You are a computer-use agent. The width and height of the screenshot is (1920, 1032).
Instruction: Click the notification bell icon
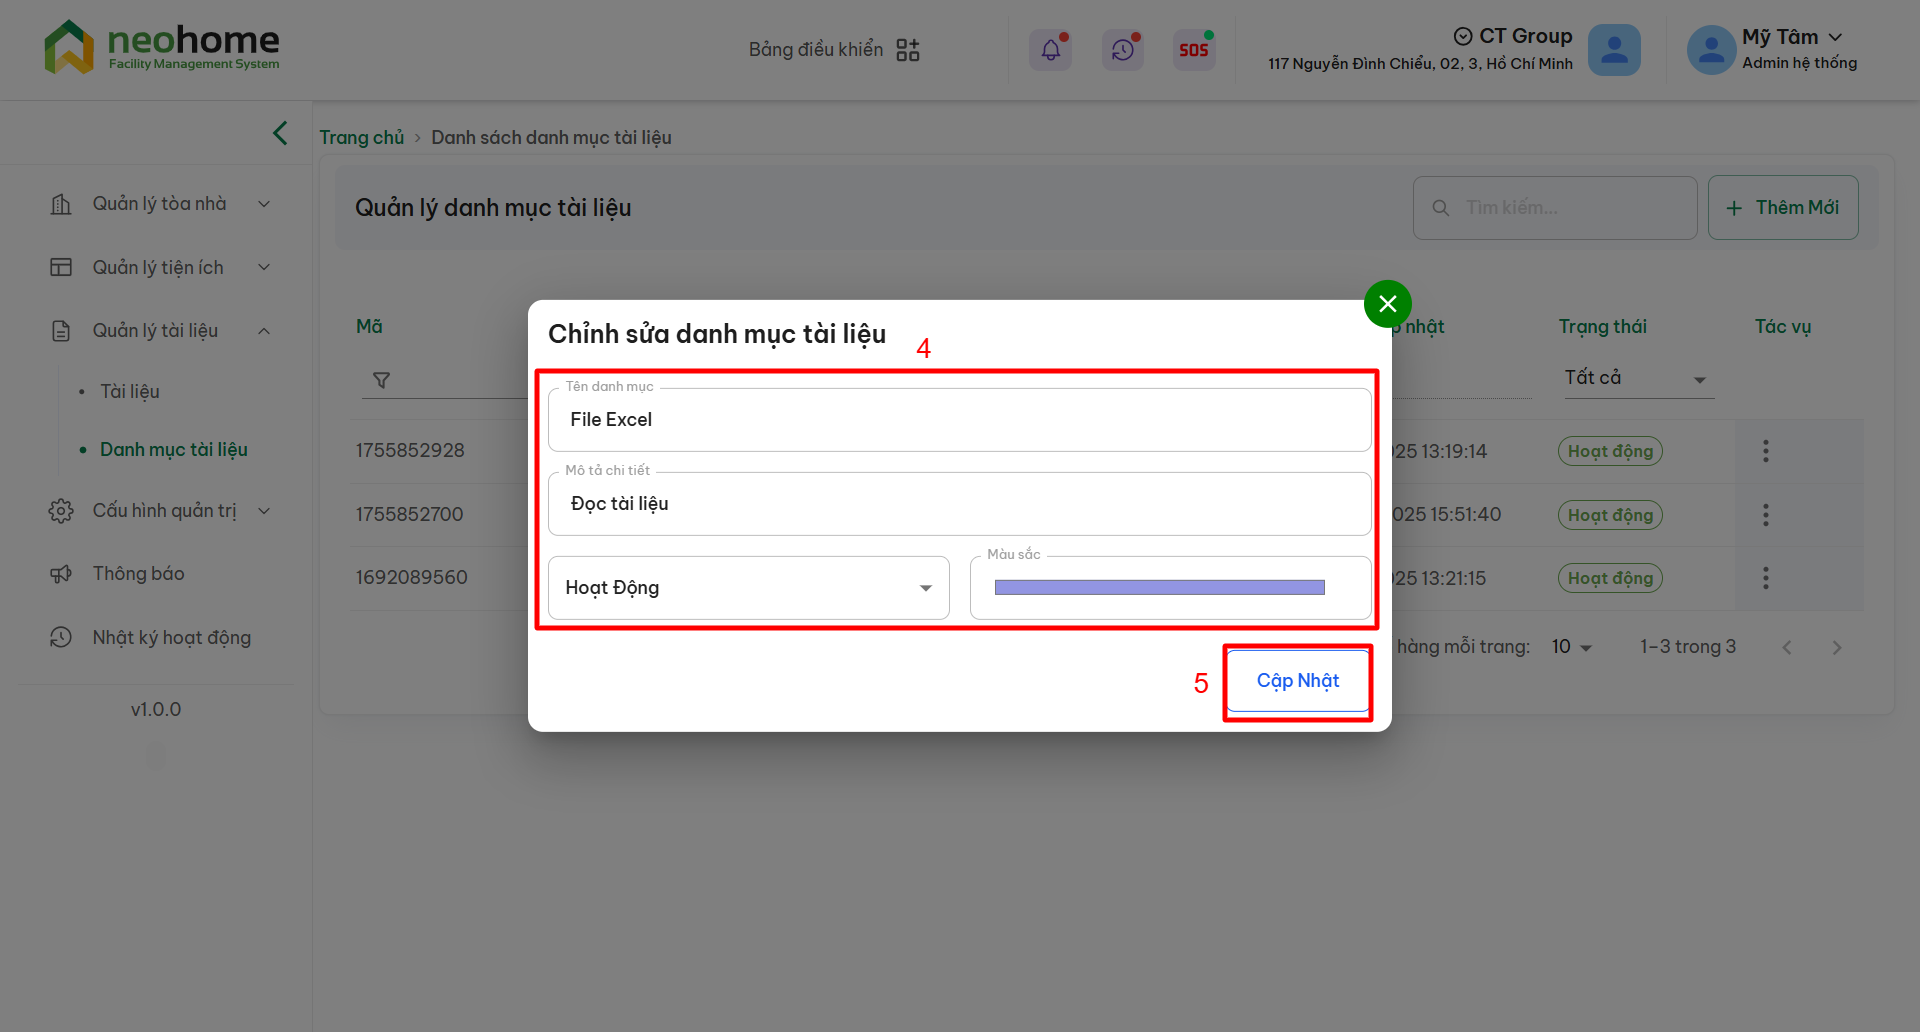(1050, 50)
